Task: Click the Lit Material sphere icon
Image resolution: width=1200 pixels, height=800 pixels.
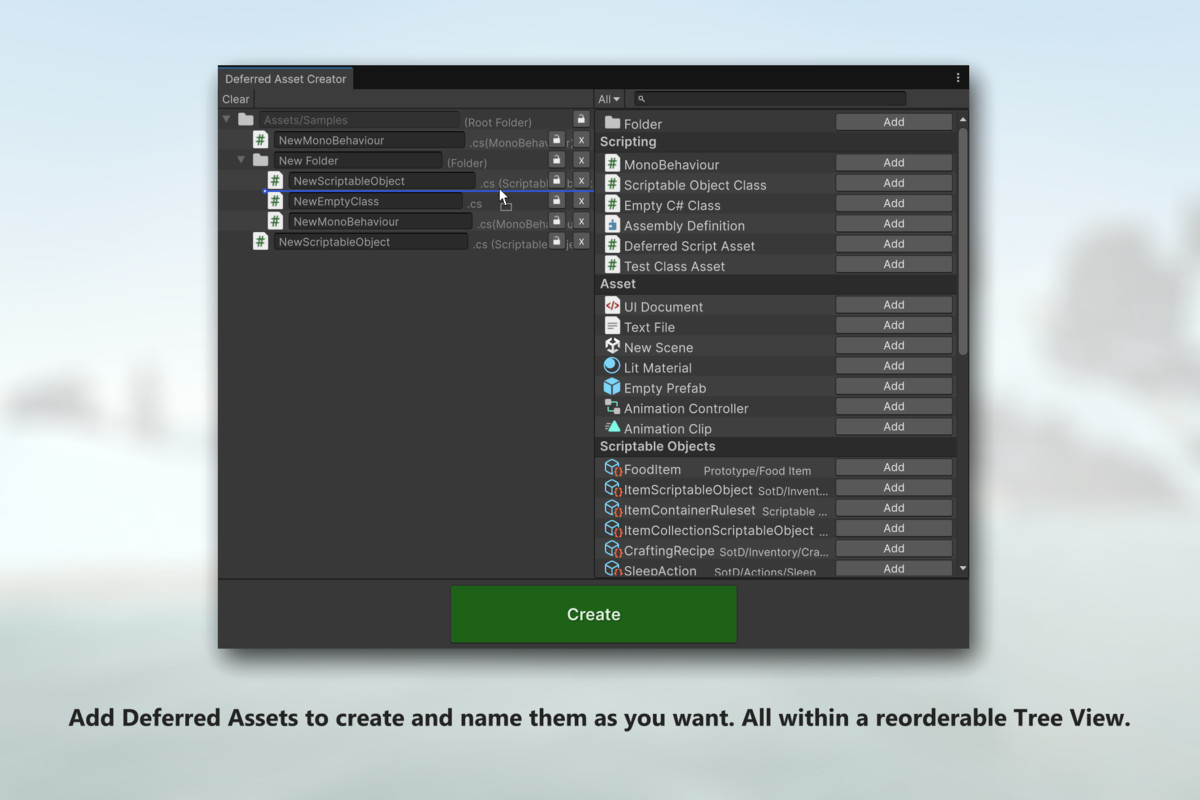Action: point(611,366)
